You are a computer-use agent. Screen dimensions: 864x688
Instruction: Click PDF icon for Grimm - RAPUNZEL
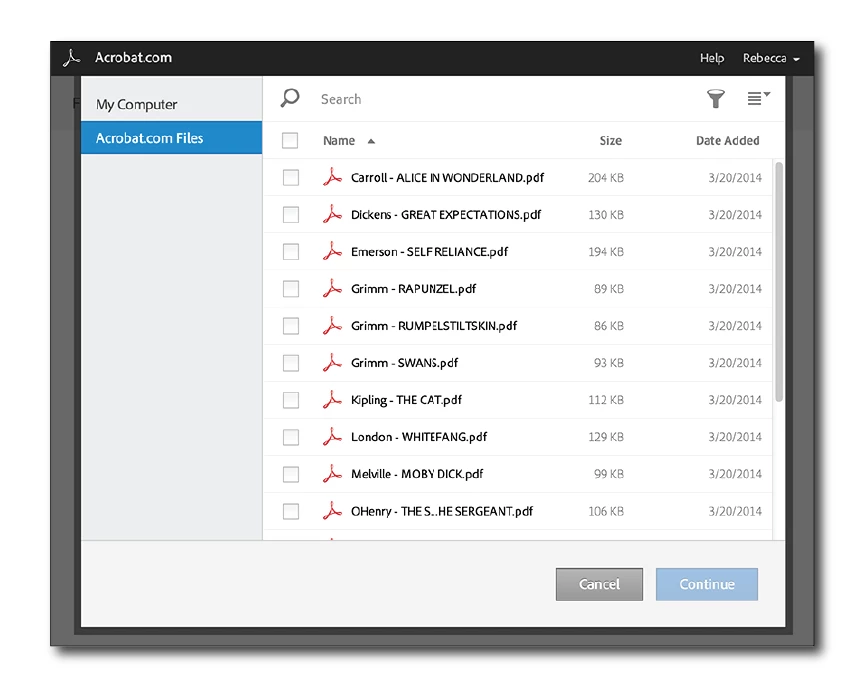(x=332, y=289)
